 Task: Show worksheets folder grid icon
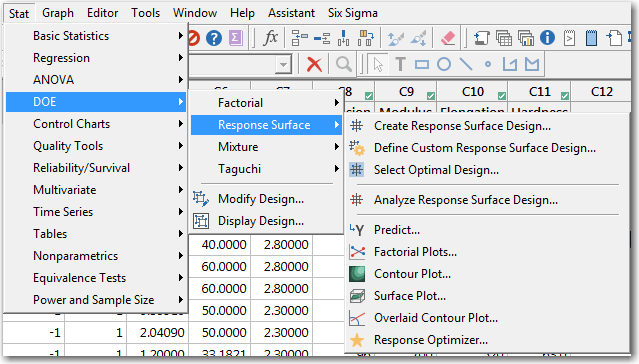coord(504,38)
